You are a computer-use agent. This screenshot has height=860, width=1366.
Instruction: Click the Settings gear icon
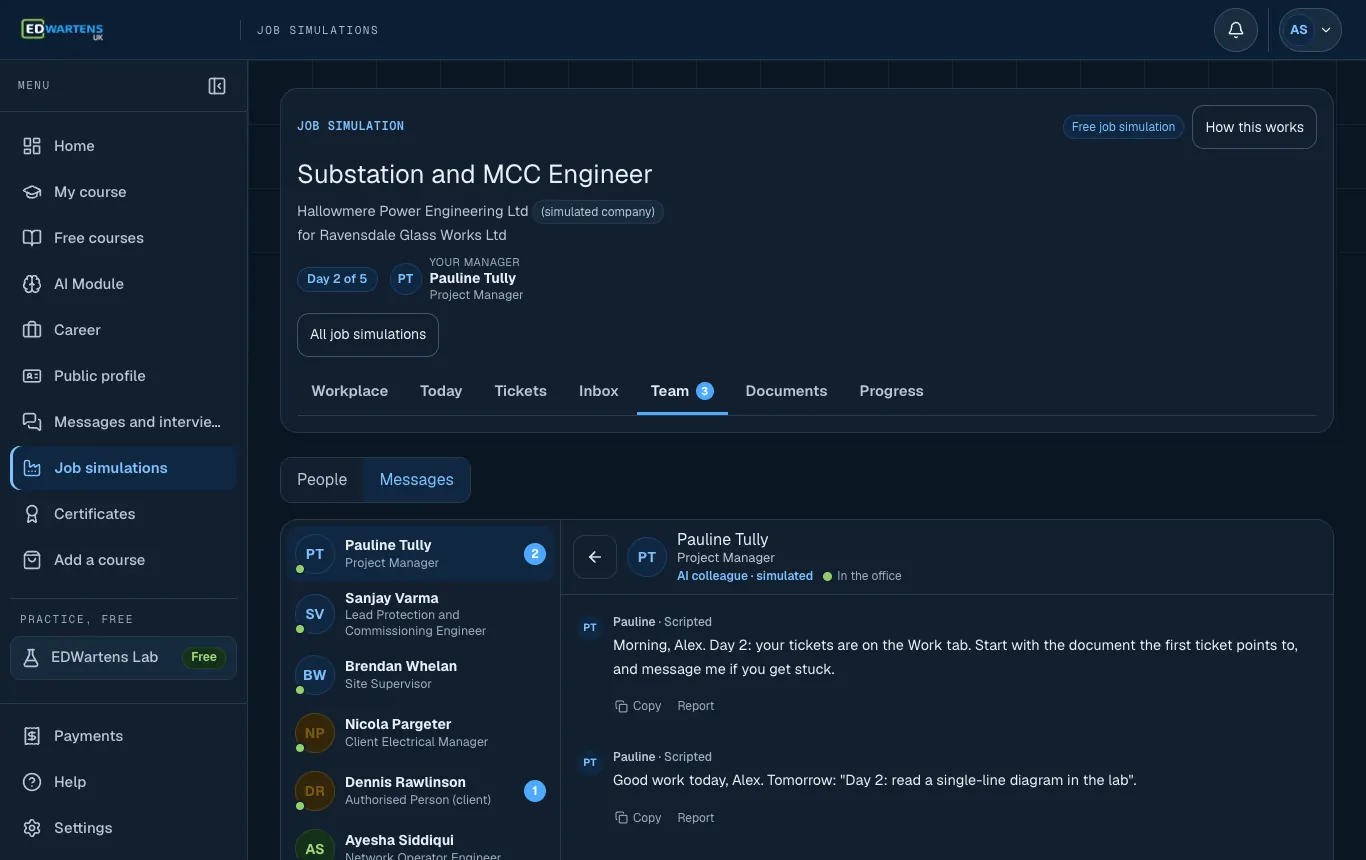(32, 828)
